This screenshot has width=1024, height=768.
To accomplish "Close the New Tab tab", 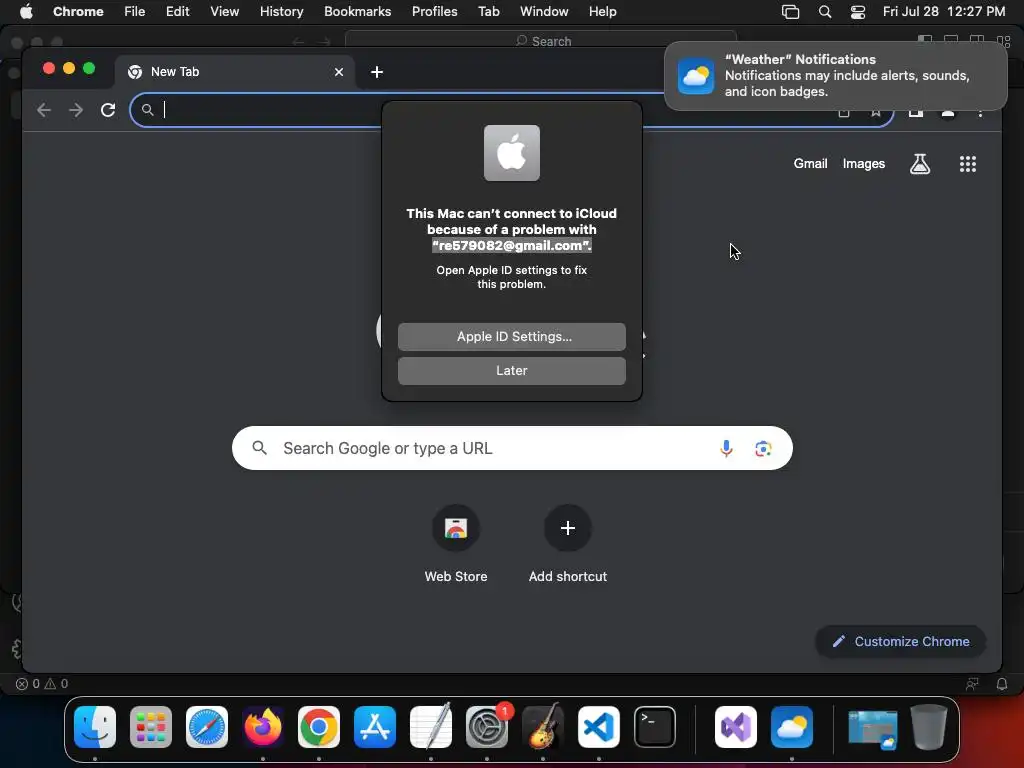I will (x=338, y=72).
